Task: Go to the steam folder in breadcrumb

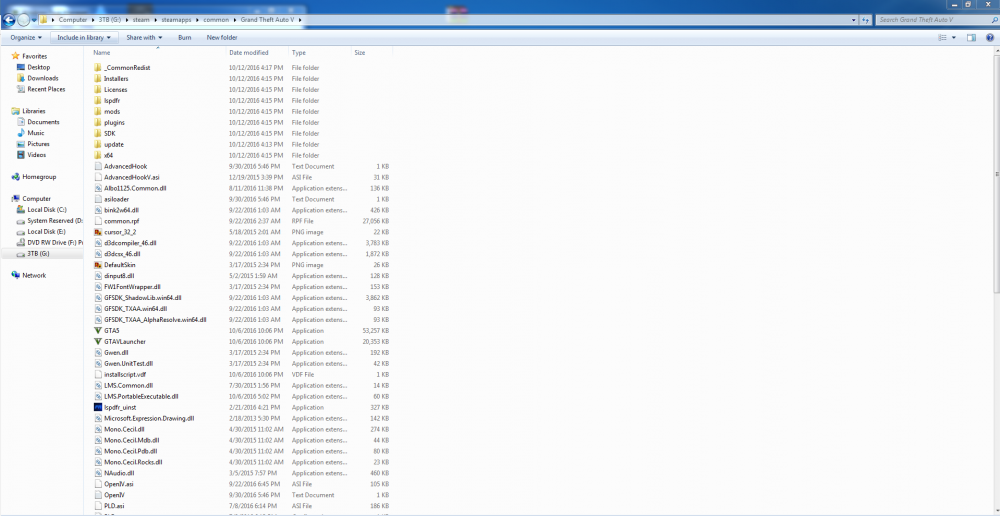Action: tap(142, 20)
